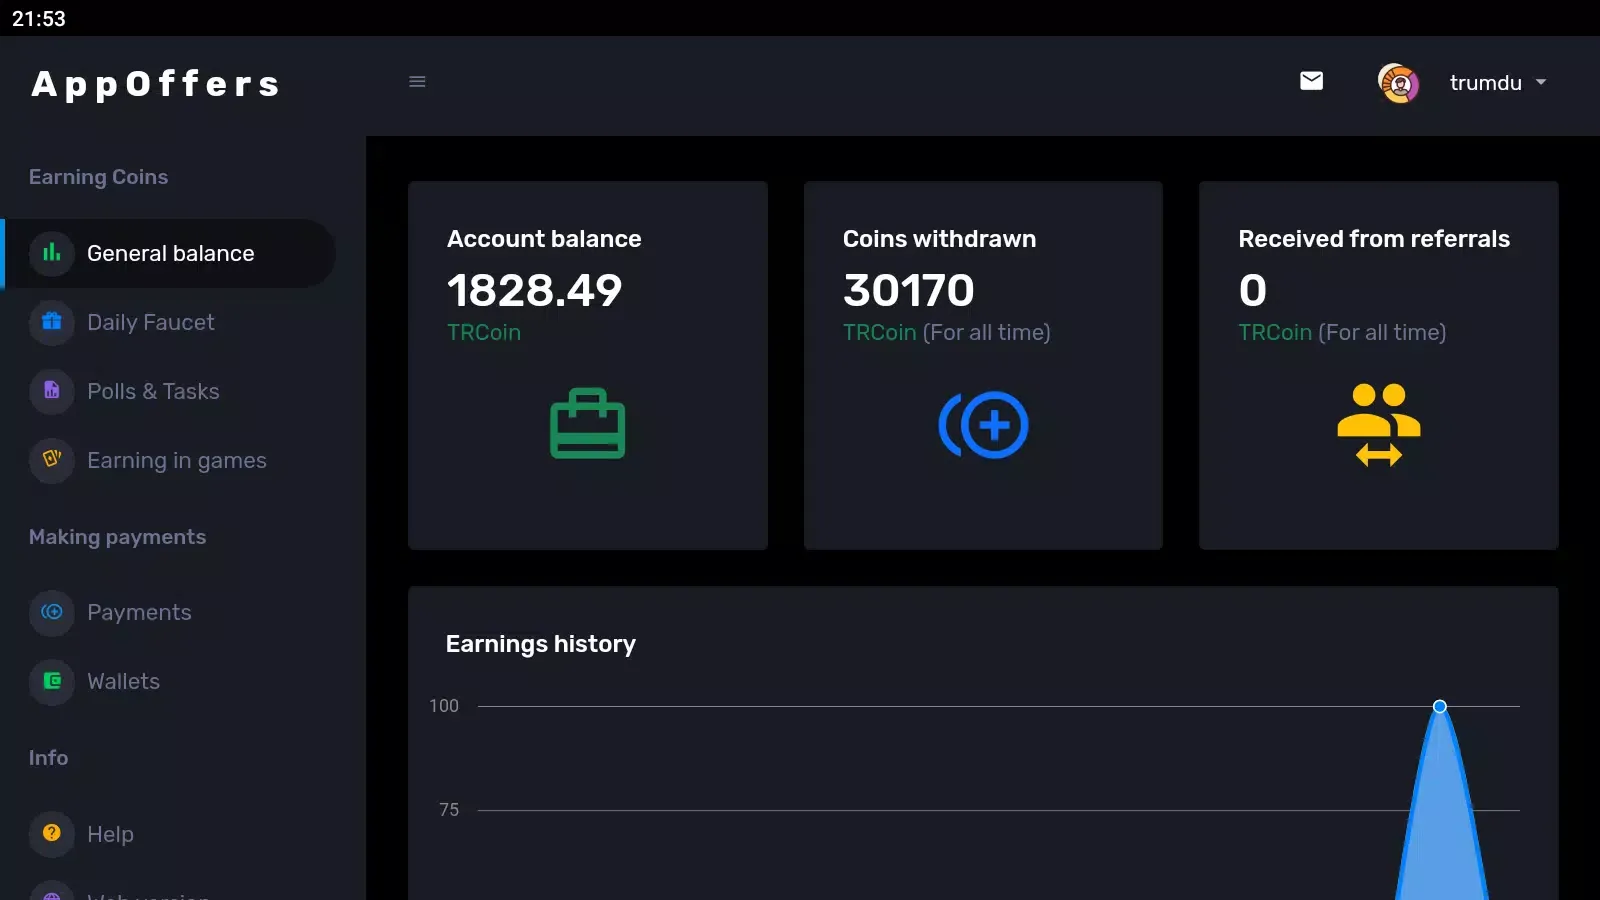1600x900 pixels.
Task: Open the Wallets page
Action: (123, 682)
